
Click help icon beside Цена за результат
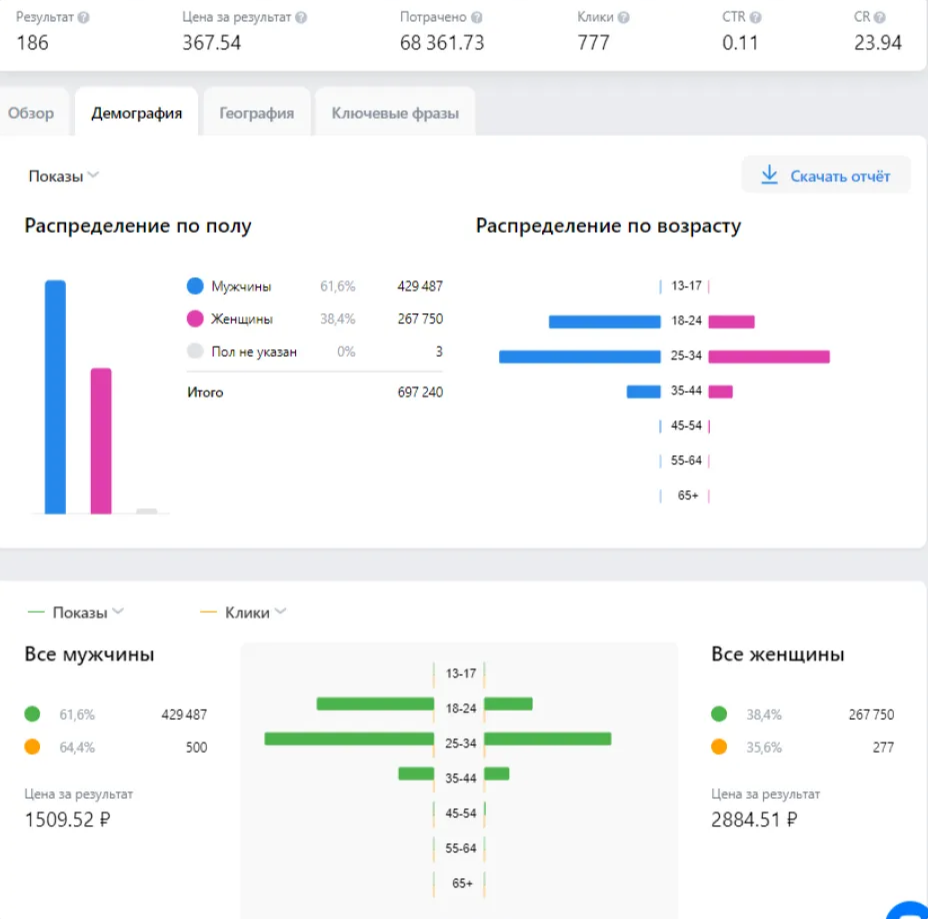pos(301,18)
